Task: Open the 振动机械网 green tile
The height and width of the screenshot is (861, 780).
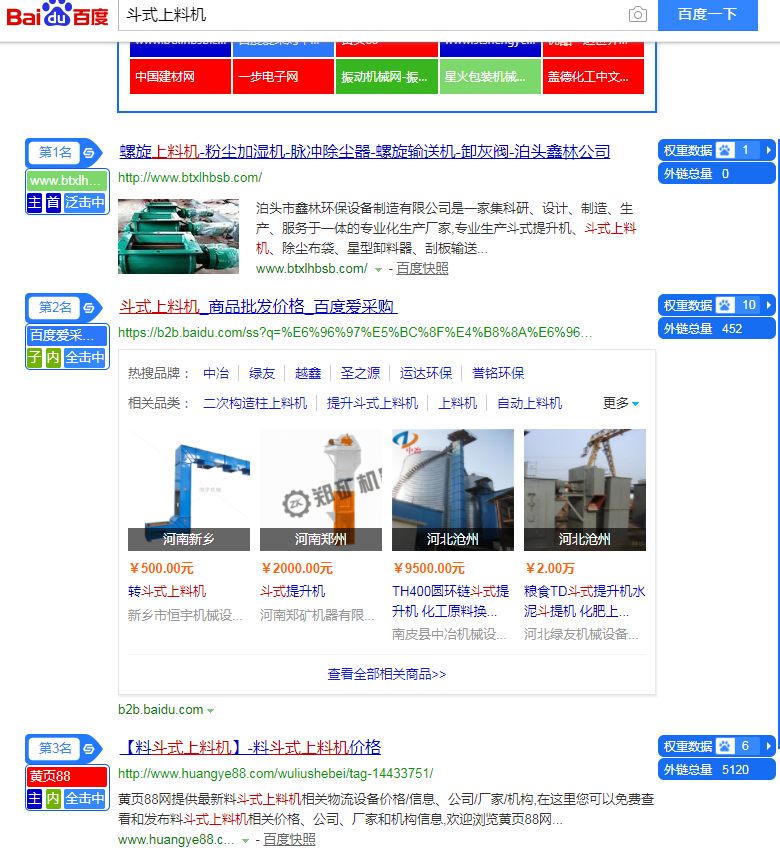Action: pyautogui.click(x=387, y=76)
